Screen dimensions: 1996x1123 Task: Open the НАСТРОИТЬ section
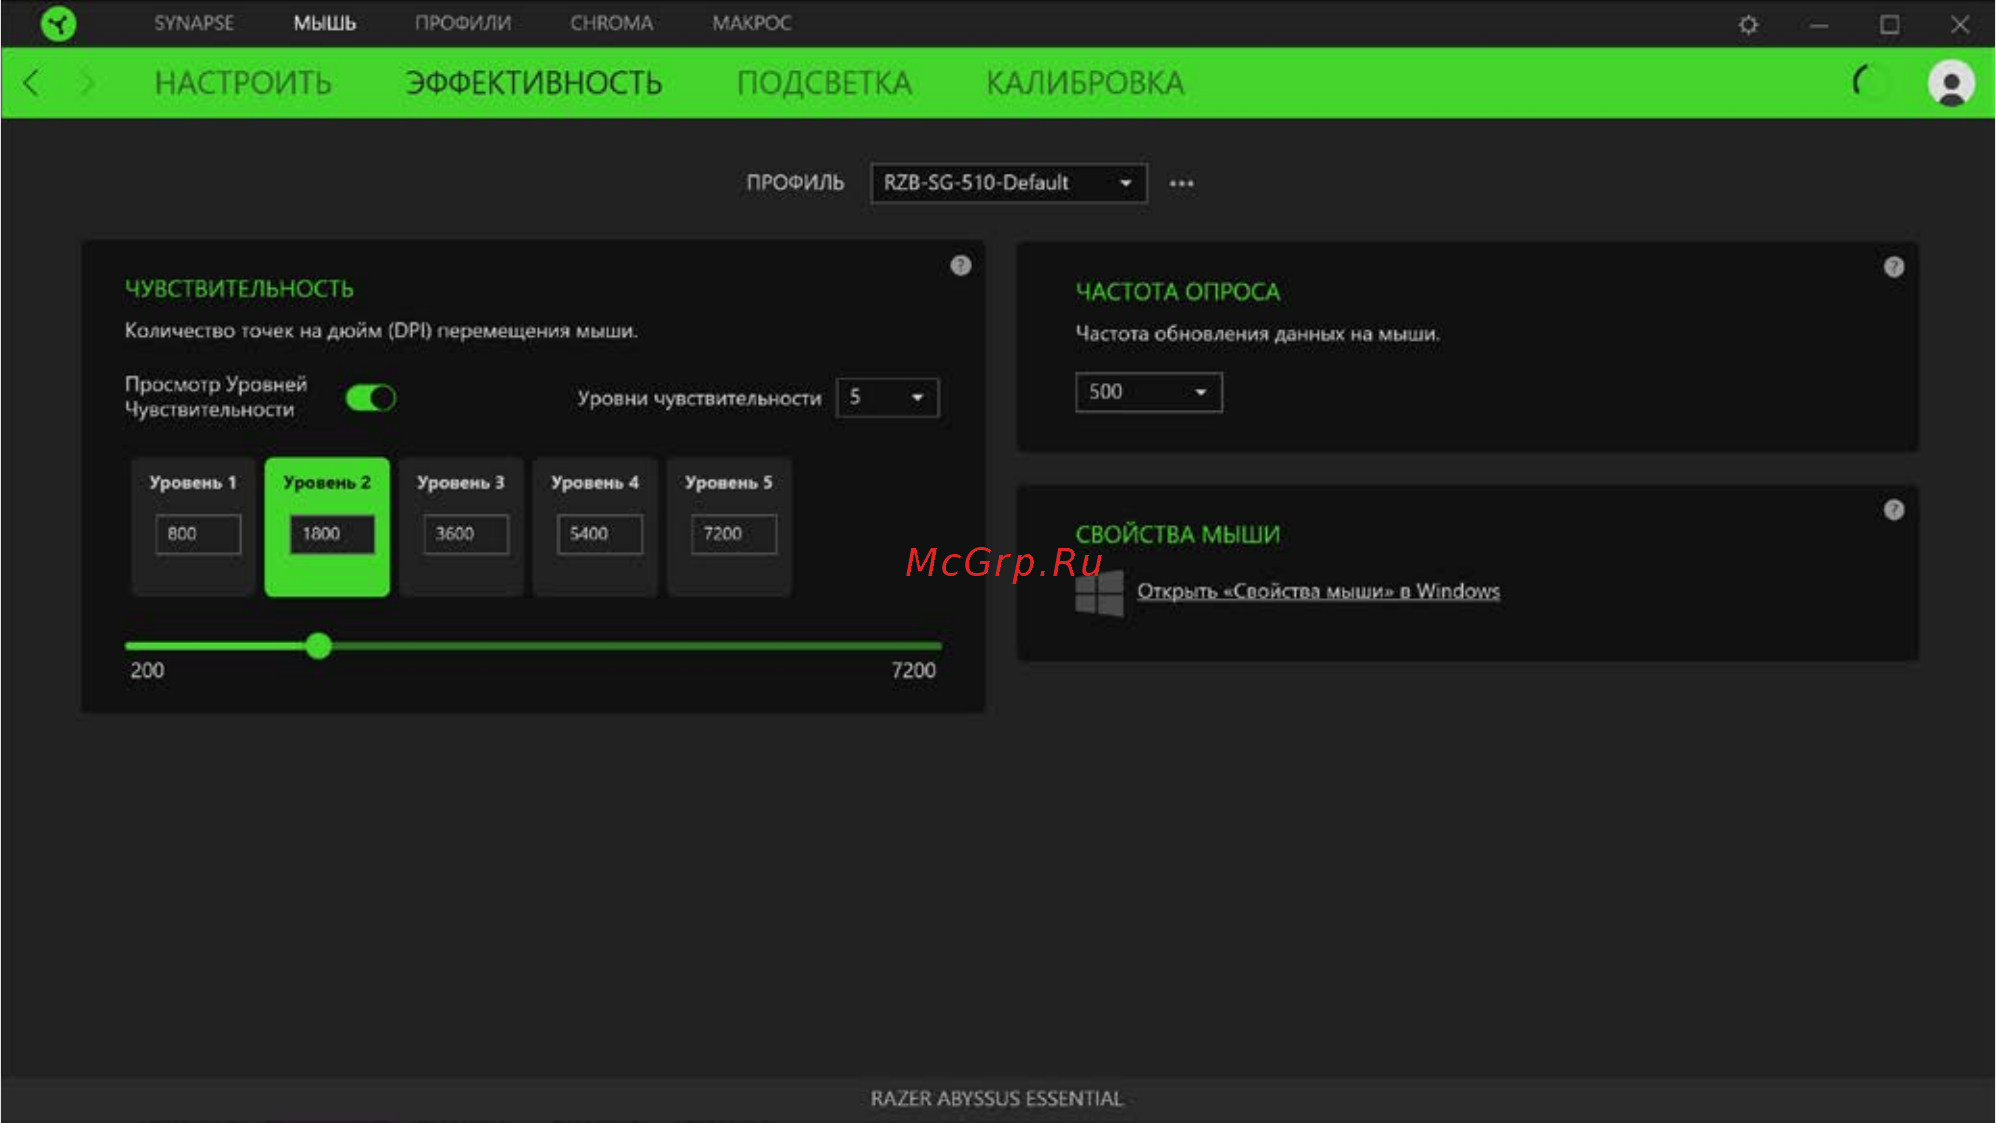pos(243,83)
